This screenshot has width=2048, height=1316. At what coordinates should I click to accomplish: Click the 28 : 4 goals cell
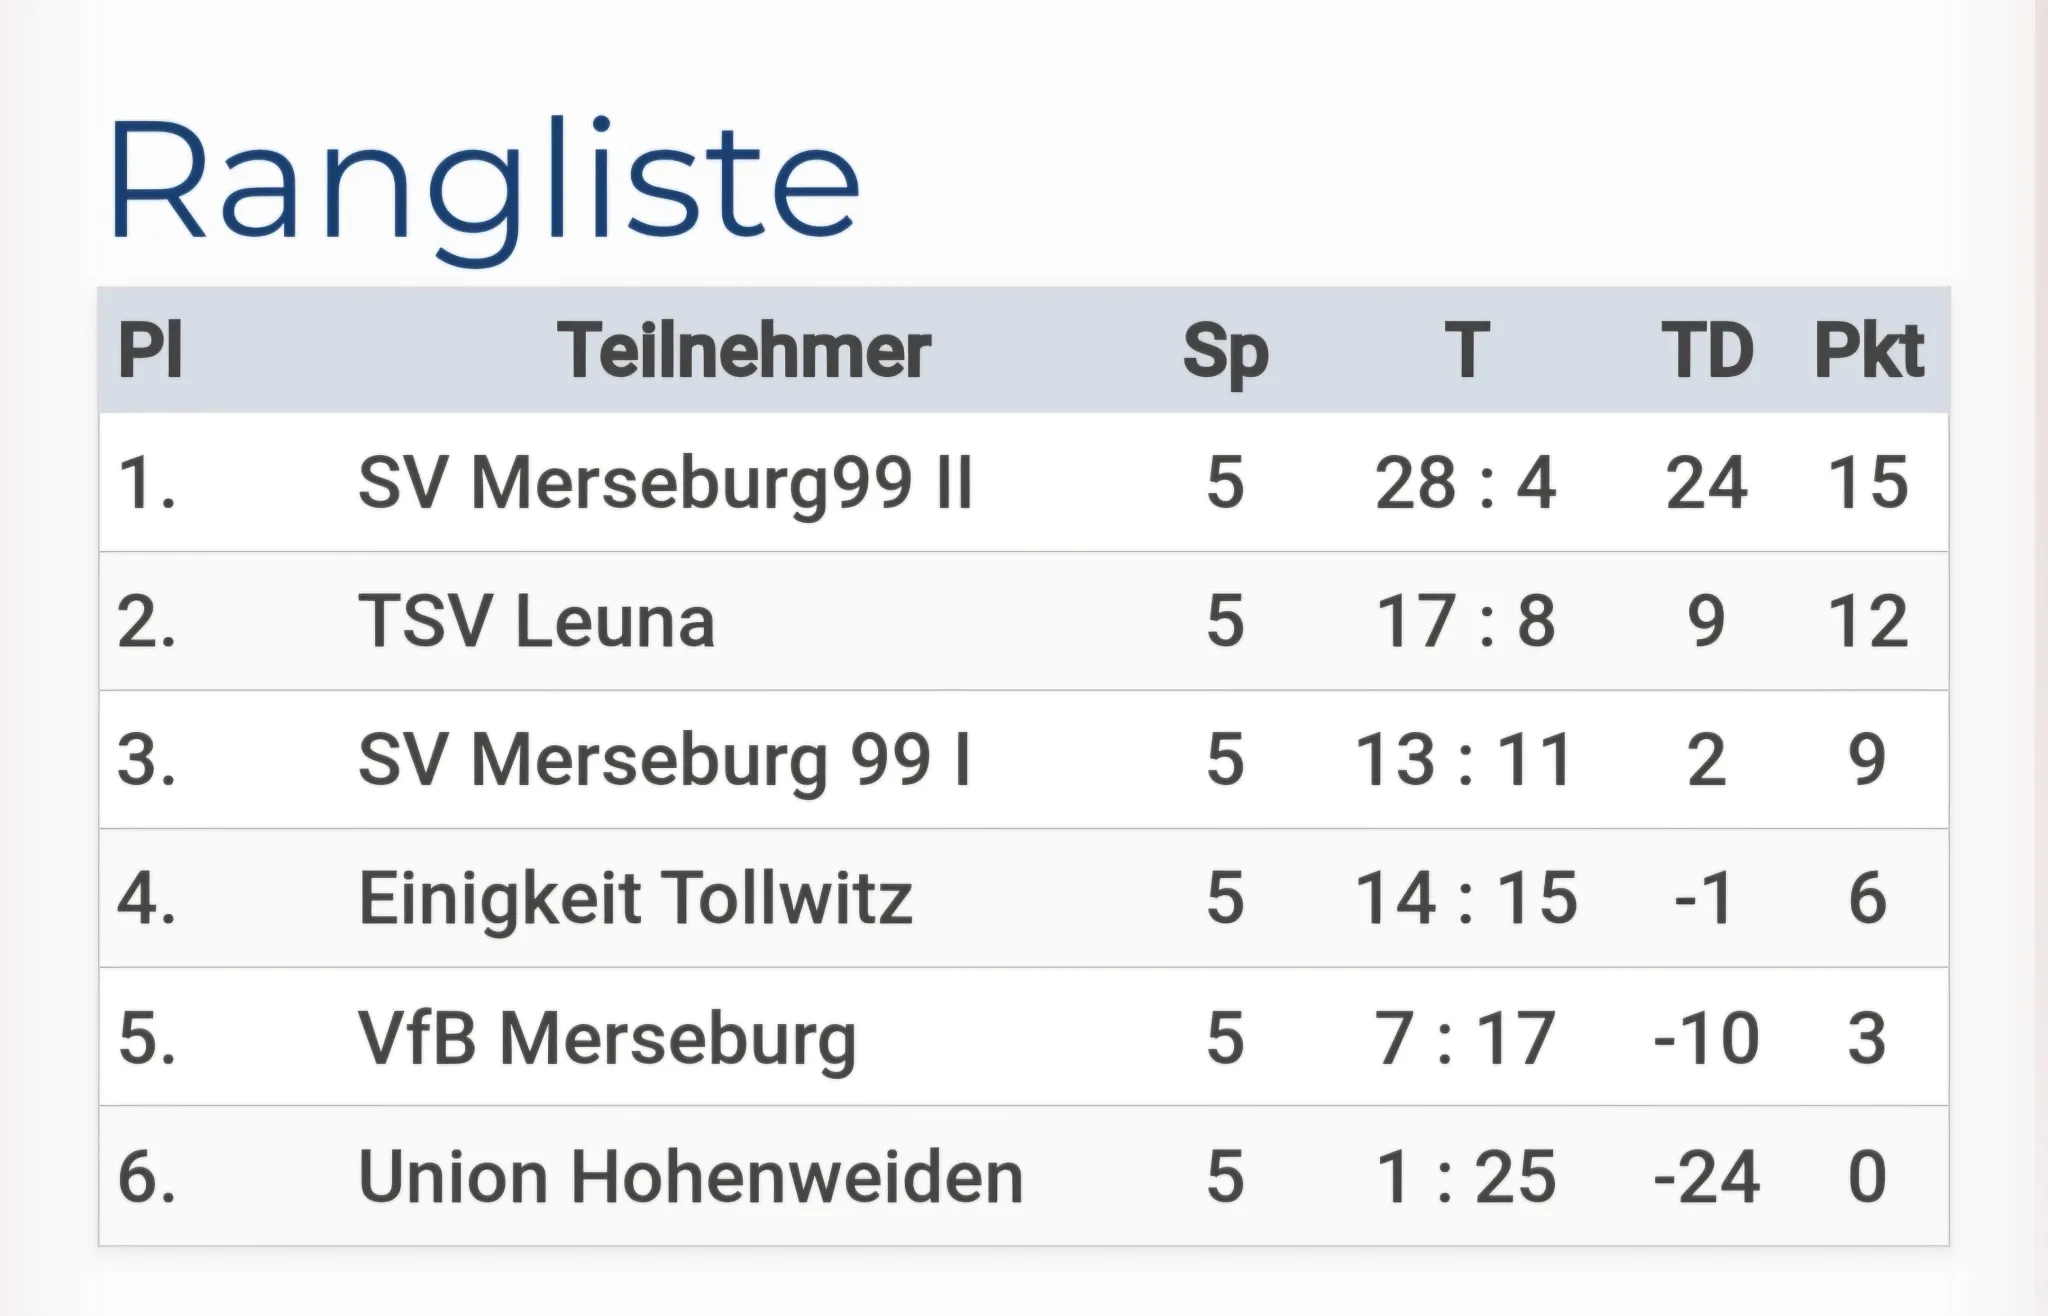point(1466,484)
